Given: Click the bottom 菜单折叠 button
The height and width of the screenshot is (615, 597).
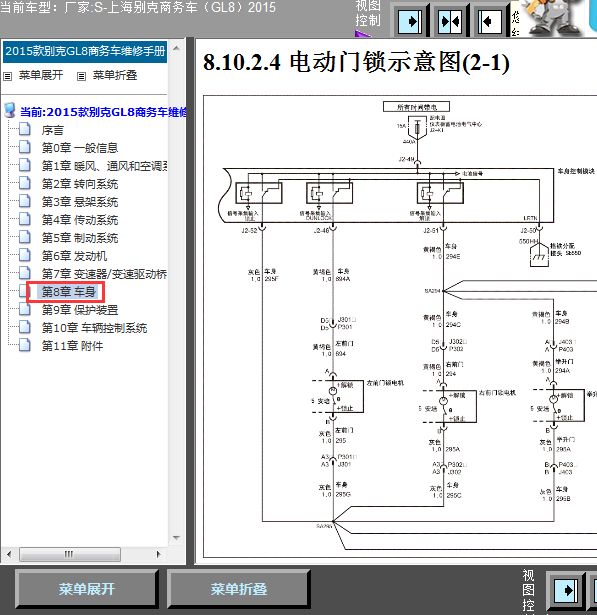Looking at the screenshot, I should tap(238, 589).
